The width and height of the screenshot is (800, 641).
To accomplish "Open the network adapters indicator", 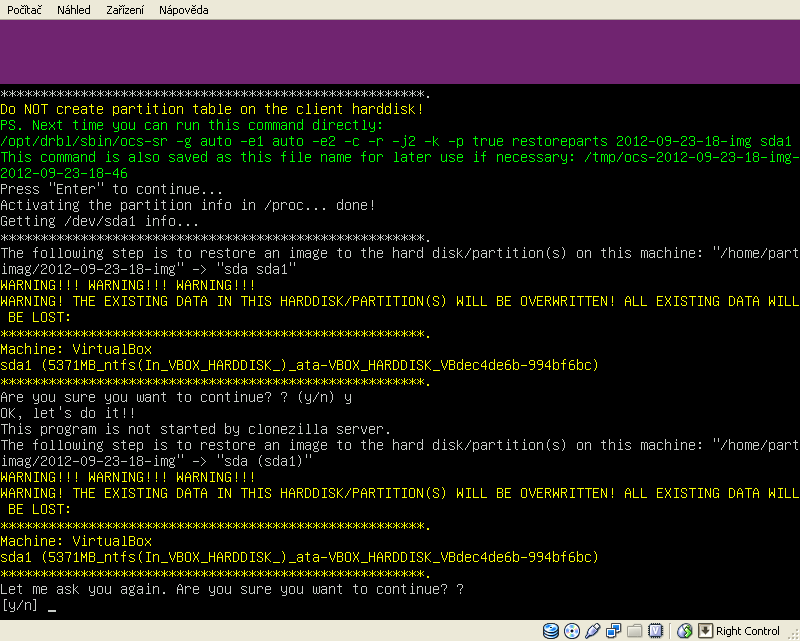I will pyautogui.click(x=613, y=631).
